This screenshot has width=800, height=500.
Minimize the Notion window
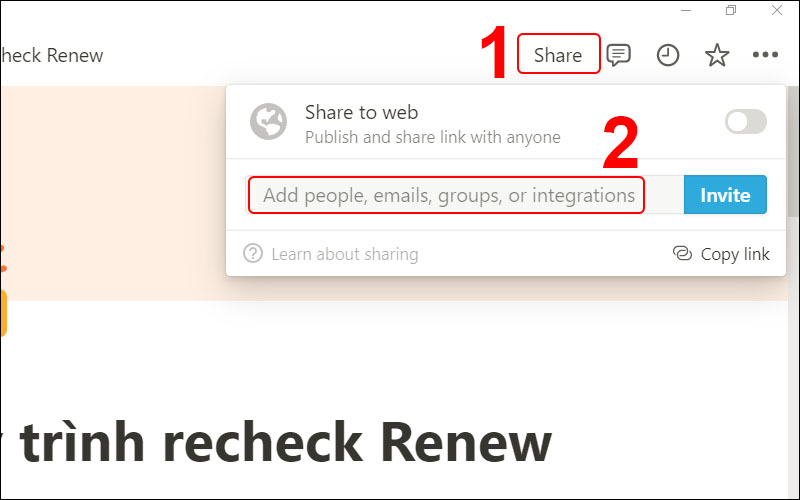click(x=686, y=10)
